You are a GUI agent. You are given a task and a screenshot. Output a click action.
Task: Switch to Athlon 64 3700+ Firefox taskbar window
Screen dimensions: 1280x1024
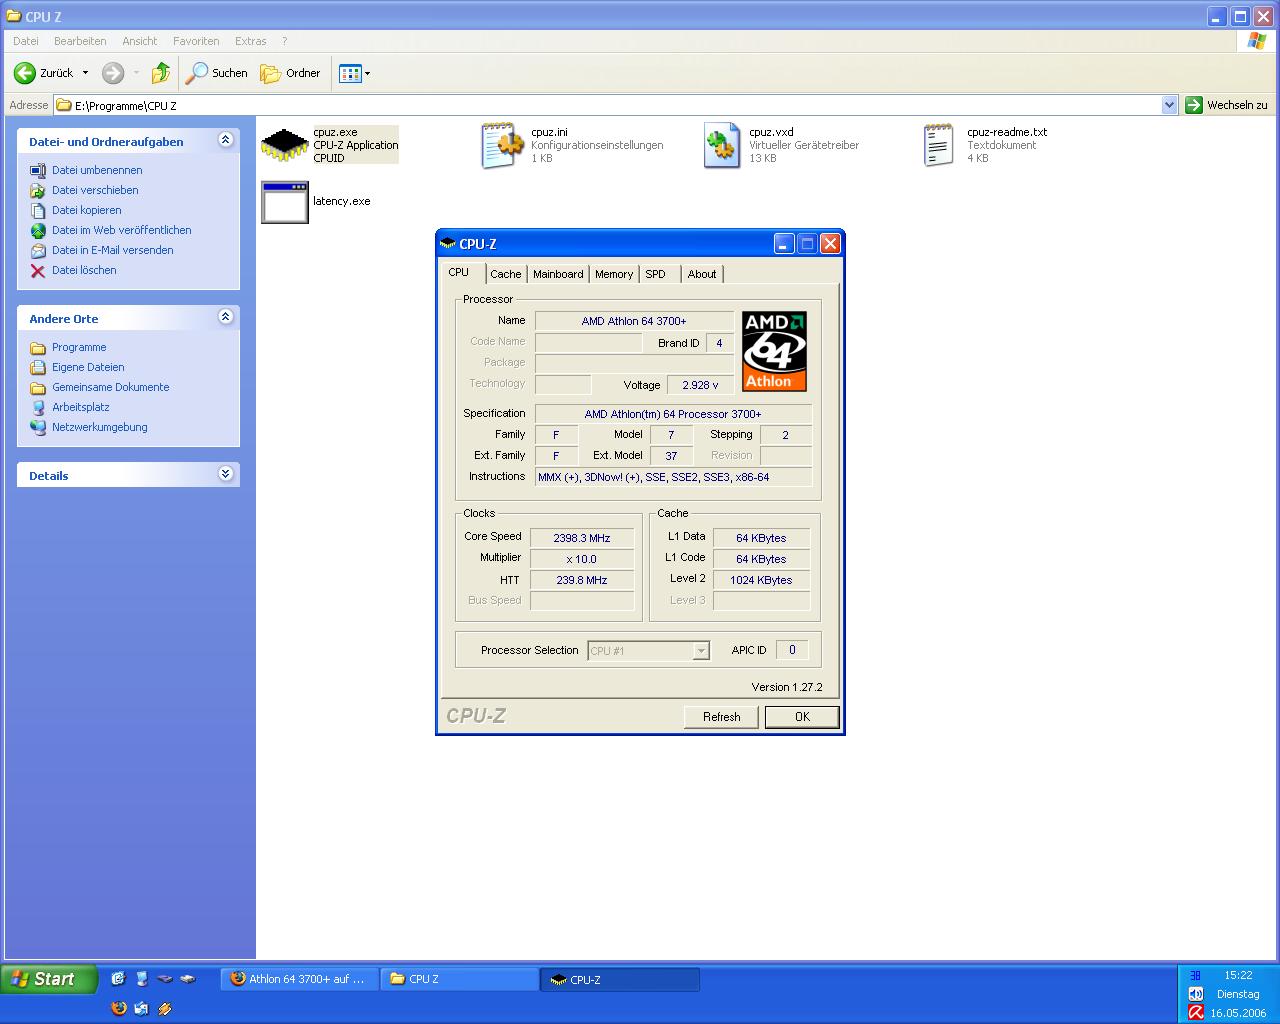coord(300,979)
